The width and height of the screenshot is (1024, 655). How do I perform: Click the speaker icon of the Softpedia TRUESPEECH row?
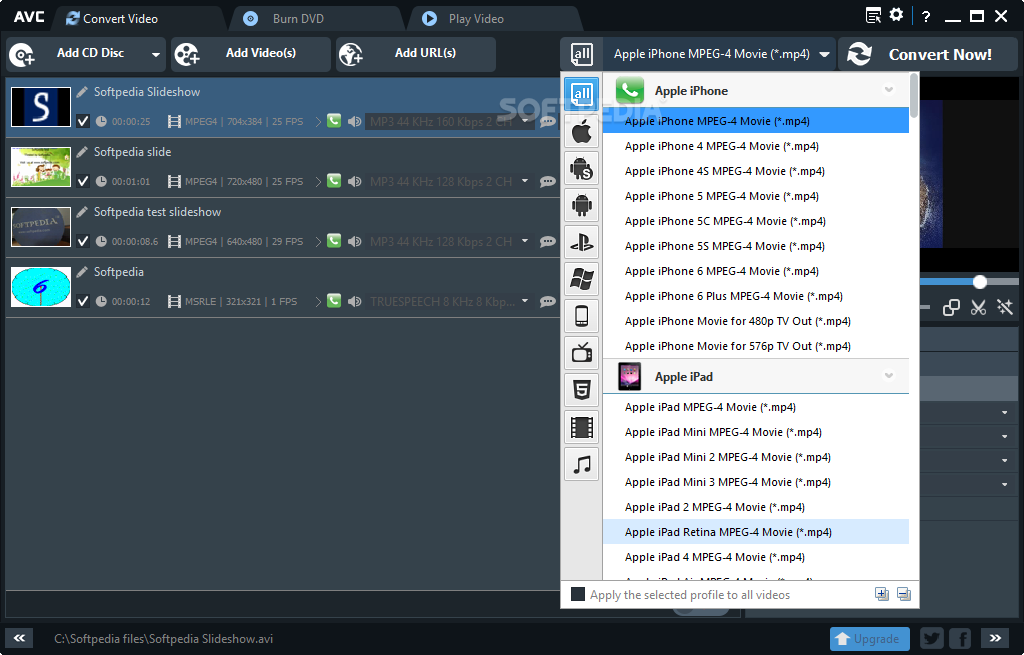(355, 302)
